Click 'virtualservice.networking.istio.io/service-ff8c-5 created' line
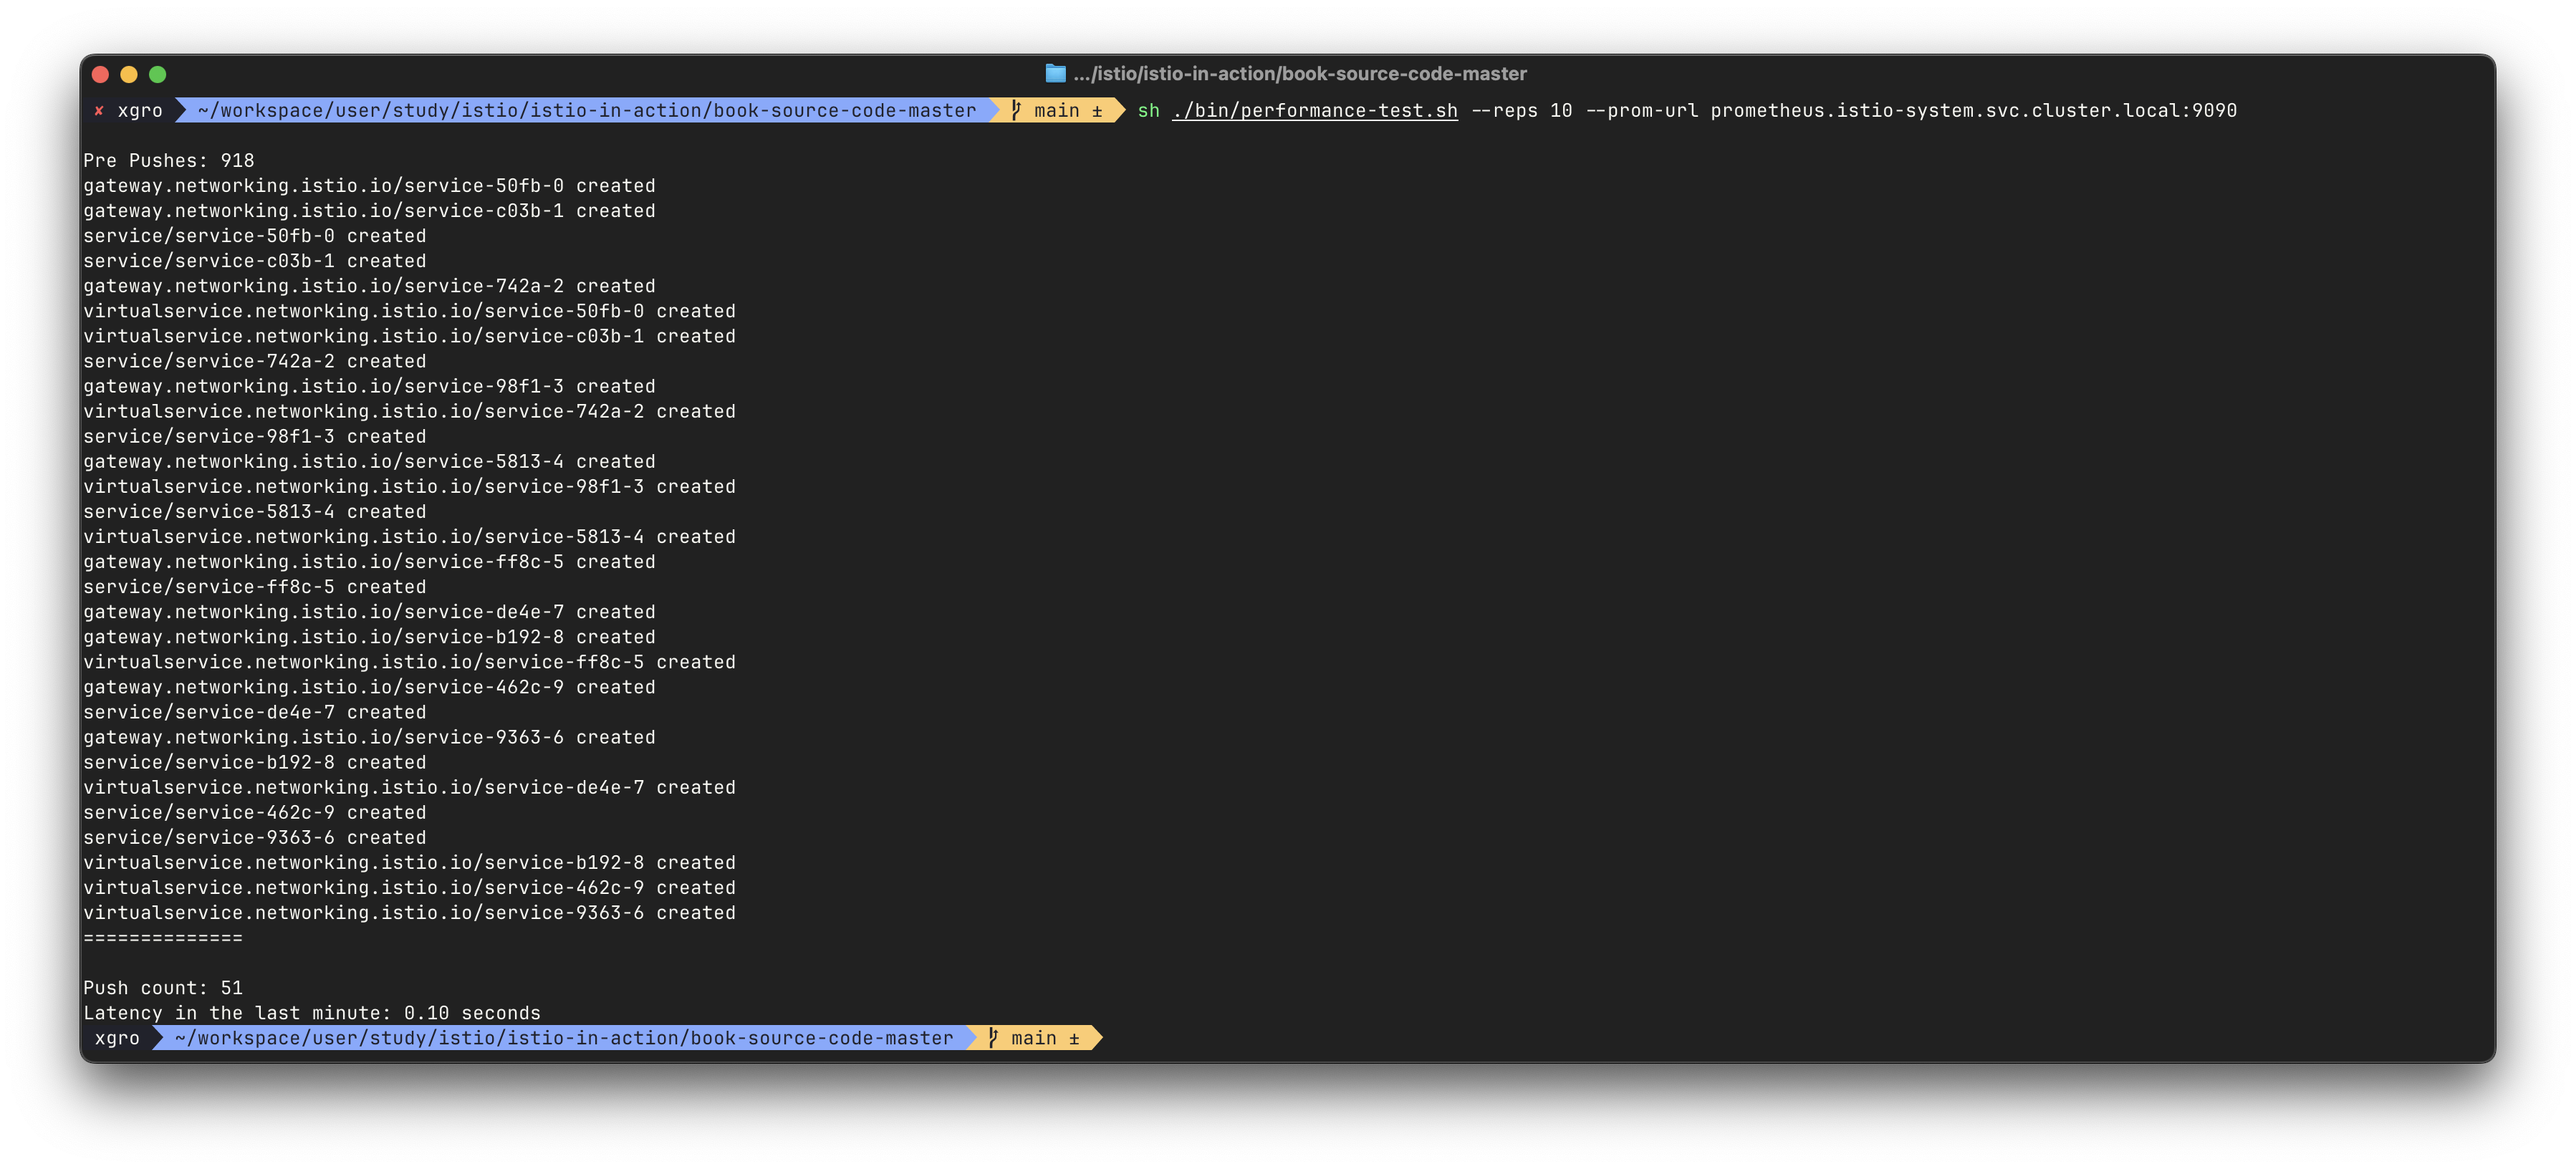 [409, 662]
